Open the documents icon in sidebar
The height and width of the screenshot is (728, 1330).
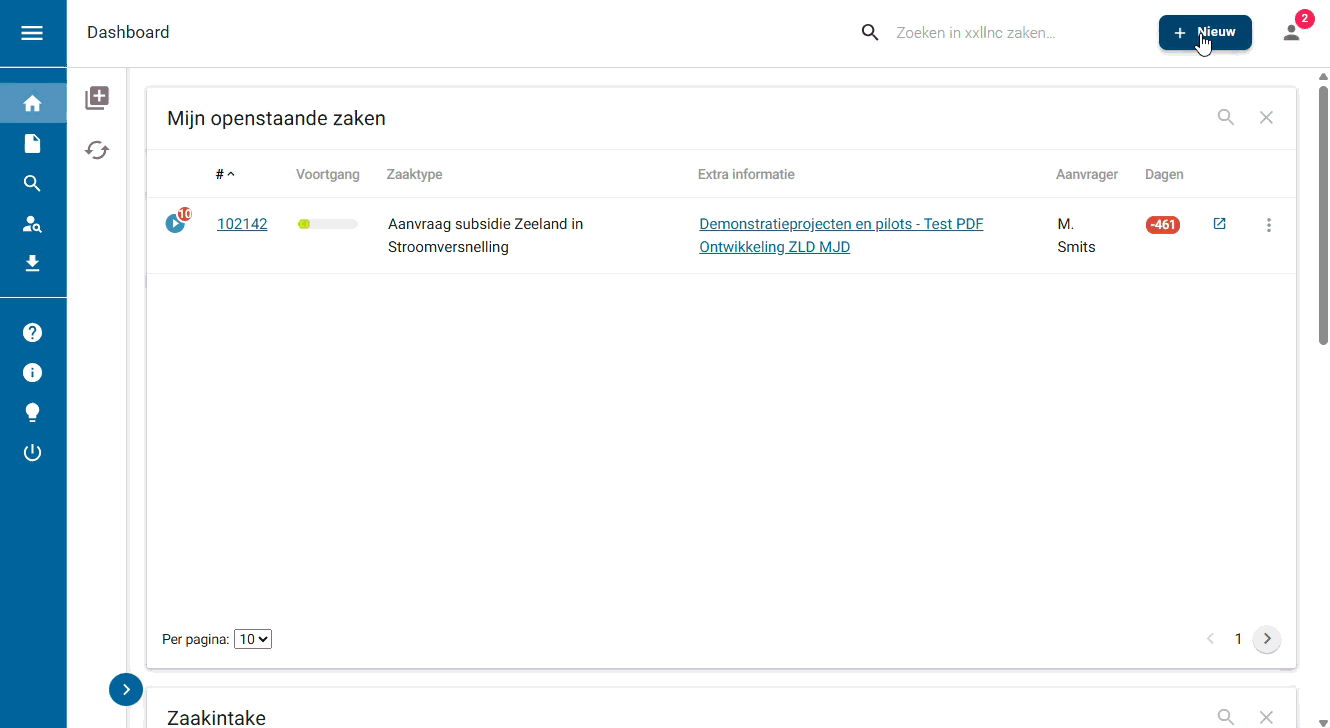point(32,144)
